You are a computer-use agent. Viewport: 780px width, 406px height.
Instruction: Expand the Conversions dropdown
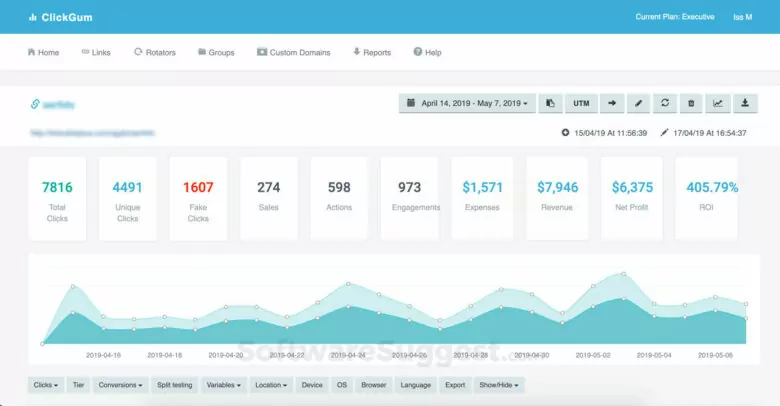[x=120, y=385]
